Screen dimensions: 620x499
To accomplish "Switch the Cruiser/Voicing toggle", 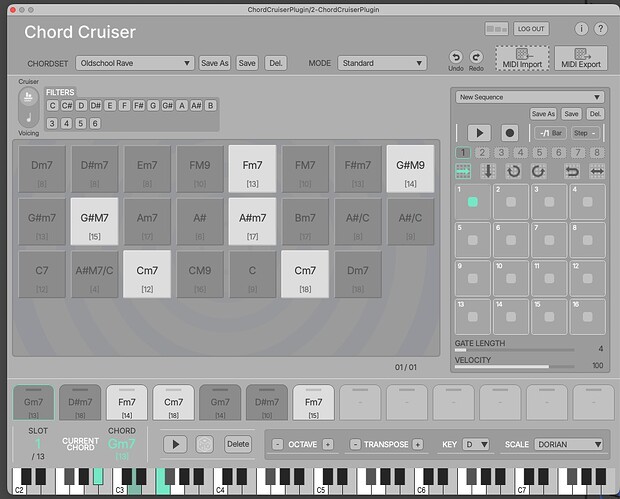I will (x=28, y=107).
